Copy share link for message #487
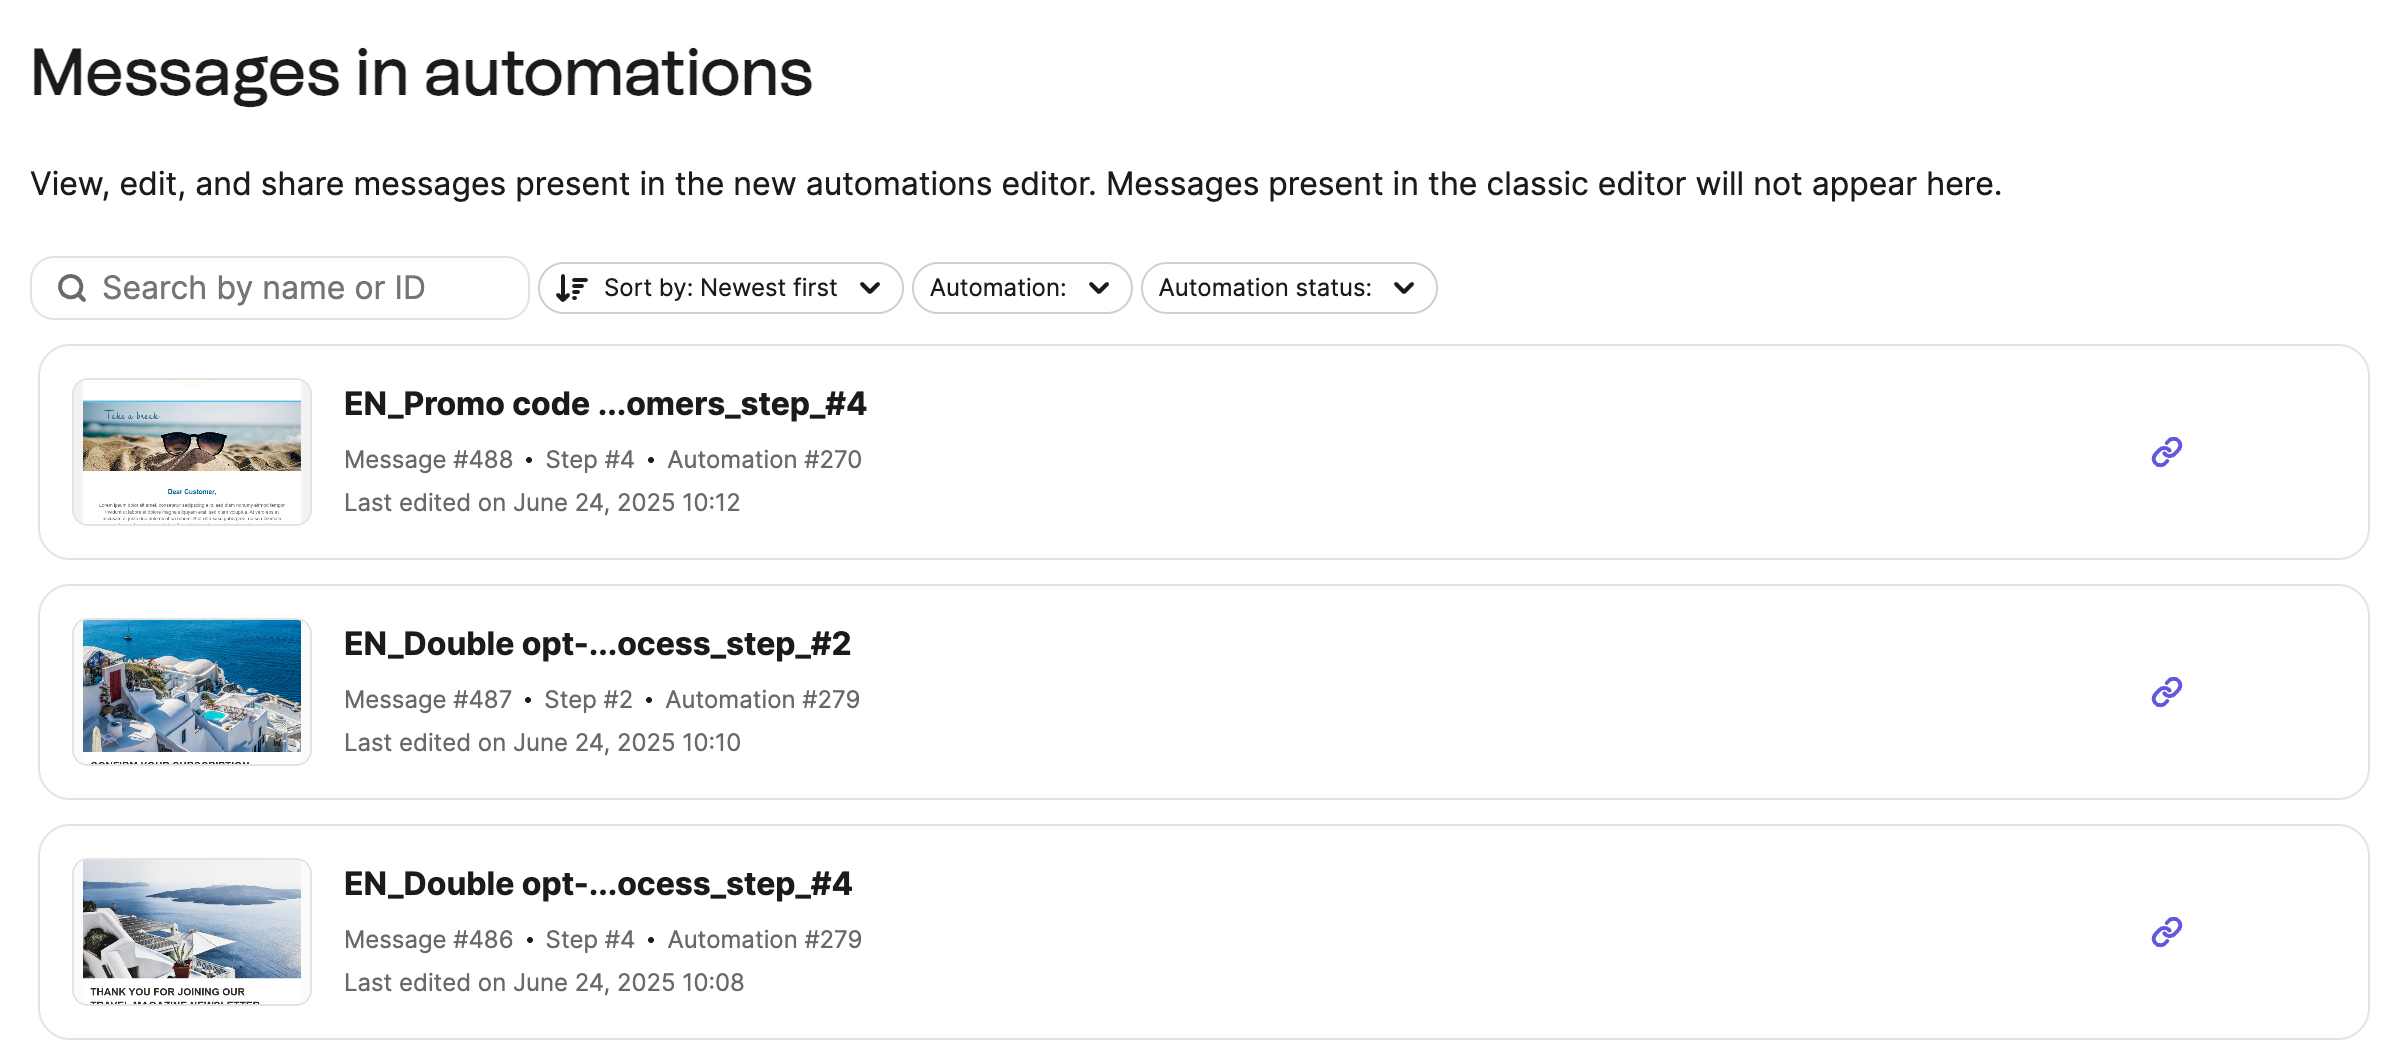Viewport: 2390px width, 1054px height. pos(2166,692)
